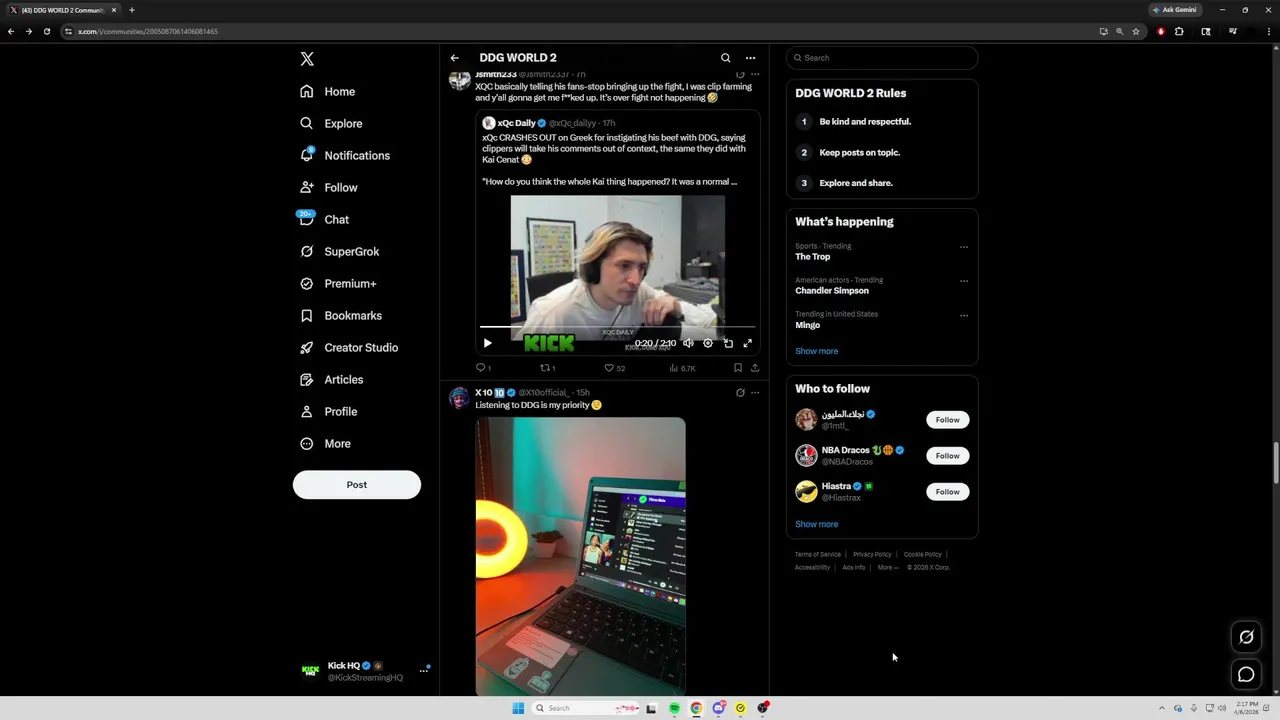Click Grok icon on X10 post

coord(740,393)
